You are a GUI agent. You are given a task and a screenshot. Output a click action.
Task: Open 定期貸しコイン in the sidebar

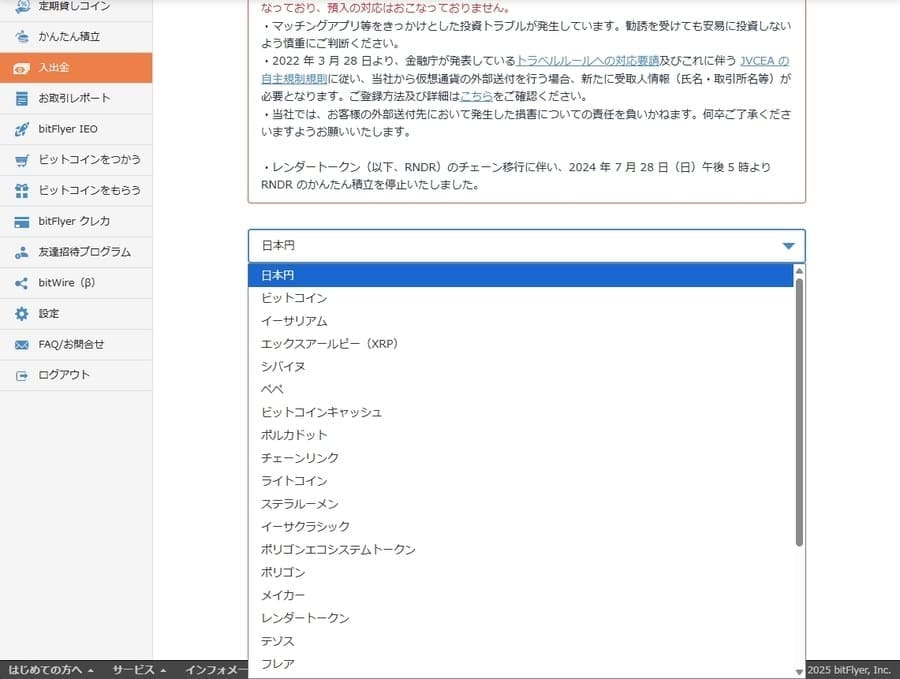76,6
